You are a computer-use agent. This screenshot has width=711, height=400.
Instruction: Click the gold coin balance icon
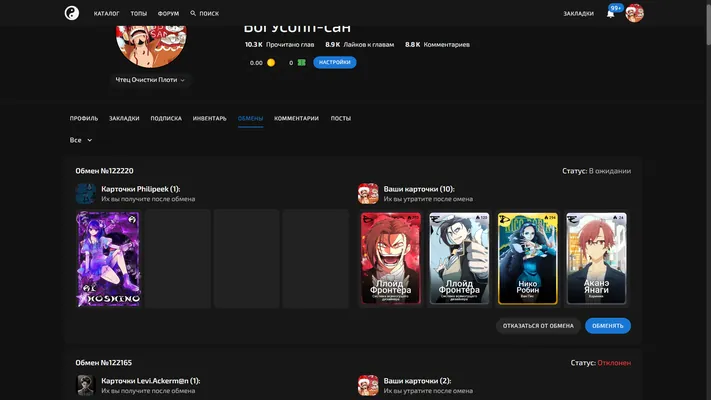coord(271,63)
